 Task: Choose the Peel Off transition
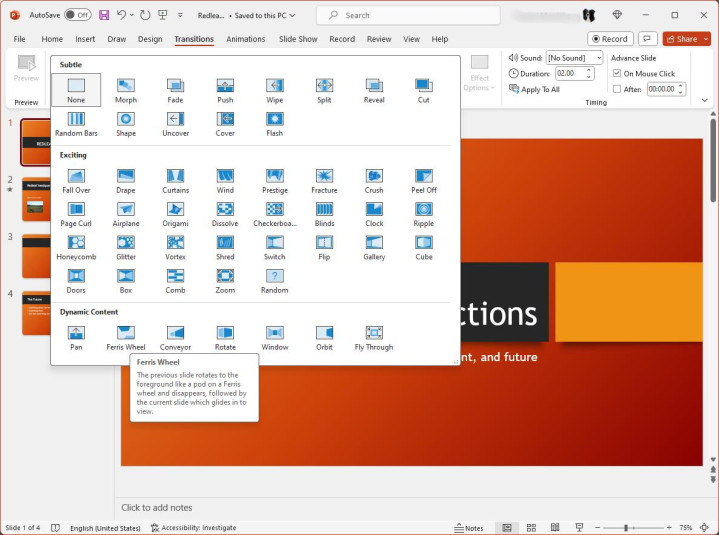click(424, 180)
